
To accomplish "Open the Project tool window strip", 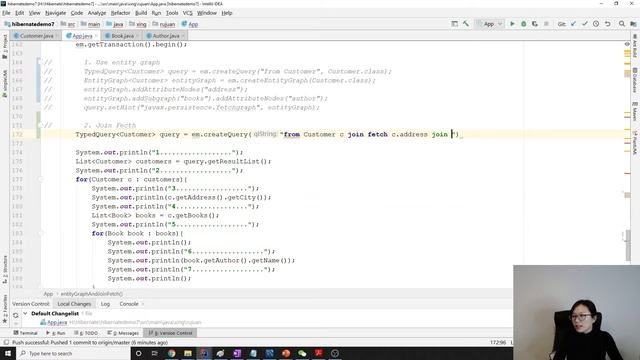I will [x=5, y=46].
